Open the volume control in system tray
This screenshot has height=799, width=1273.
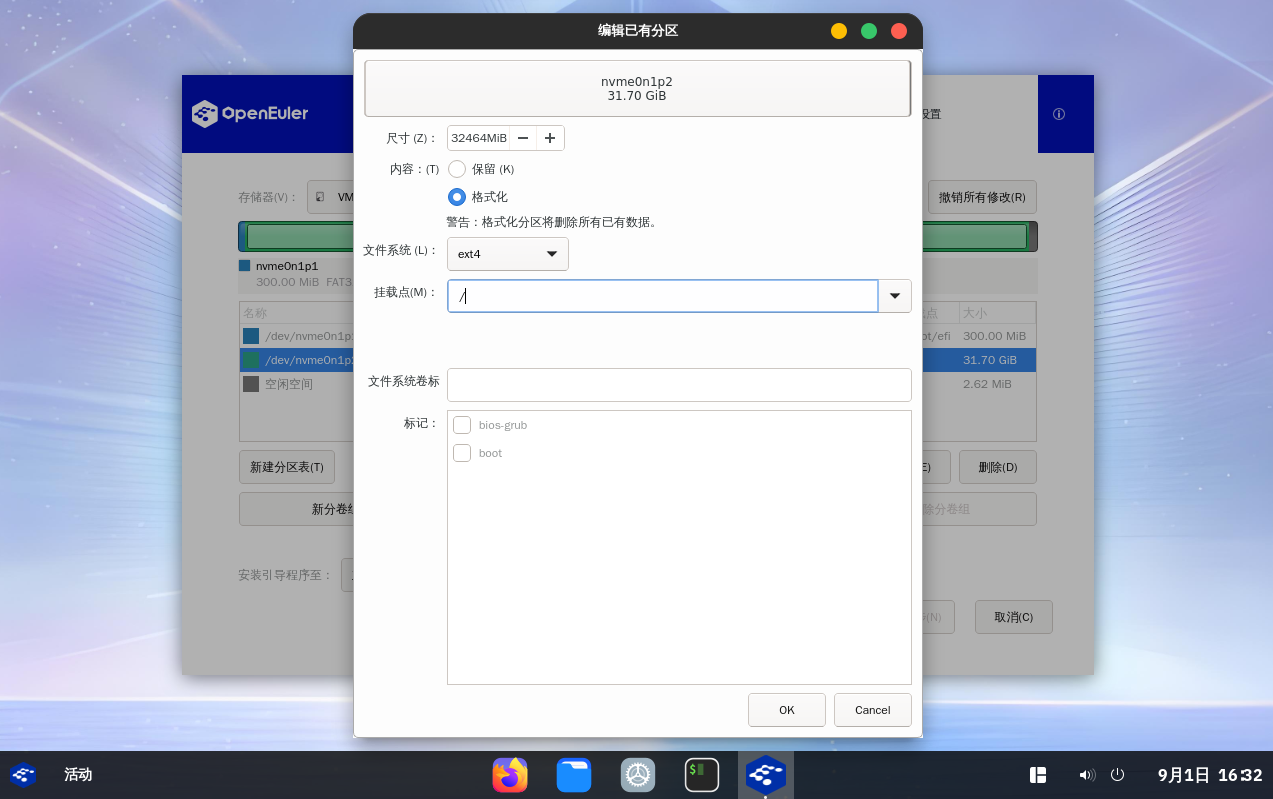[1087, 775]
